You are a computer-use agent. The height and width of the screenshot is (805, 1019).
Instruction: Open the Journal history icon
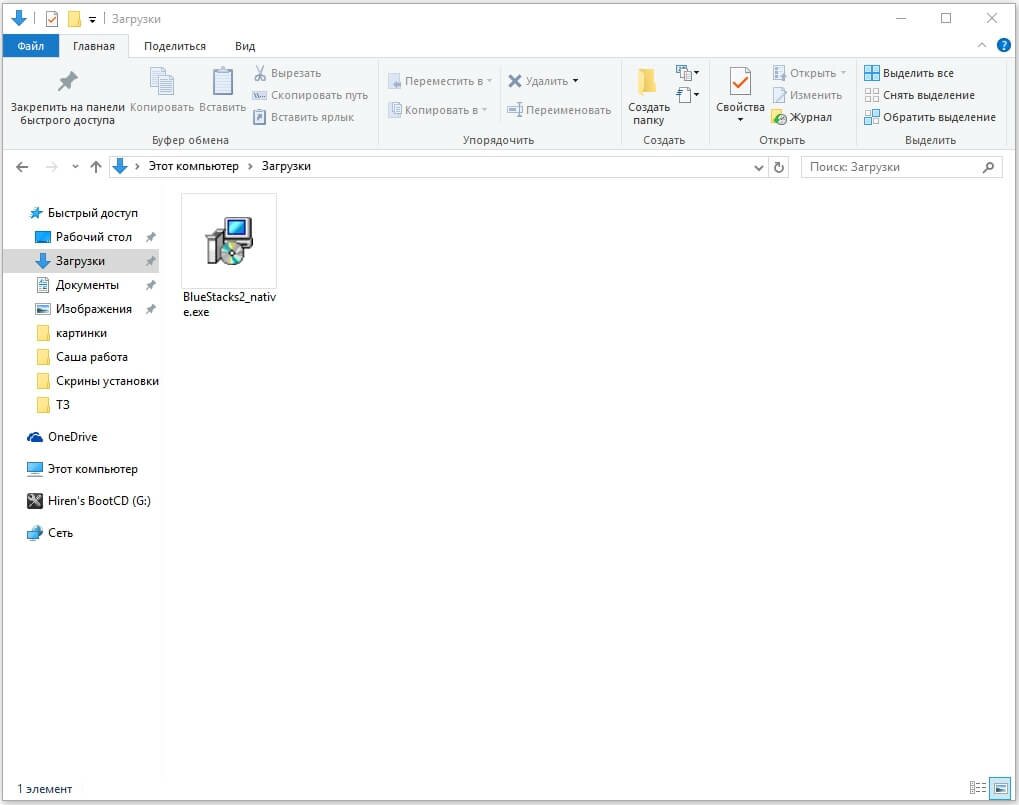[780, 117]
